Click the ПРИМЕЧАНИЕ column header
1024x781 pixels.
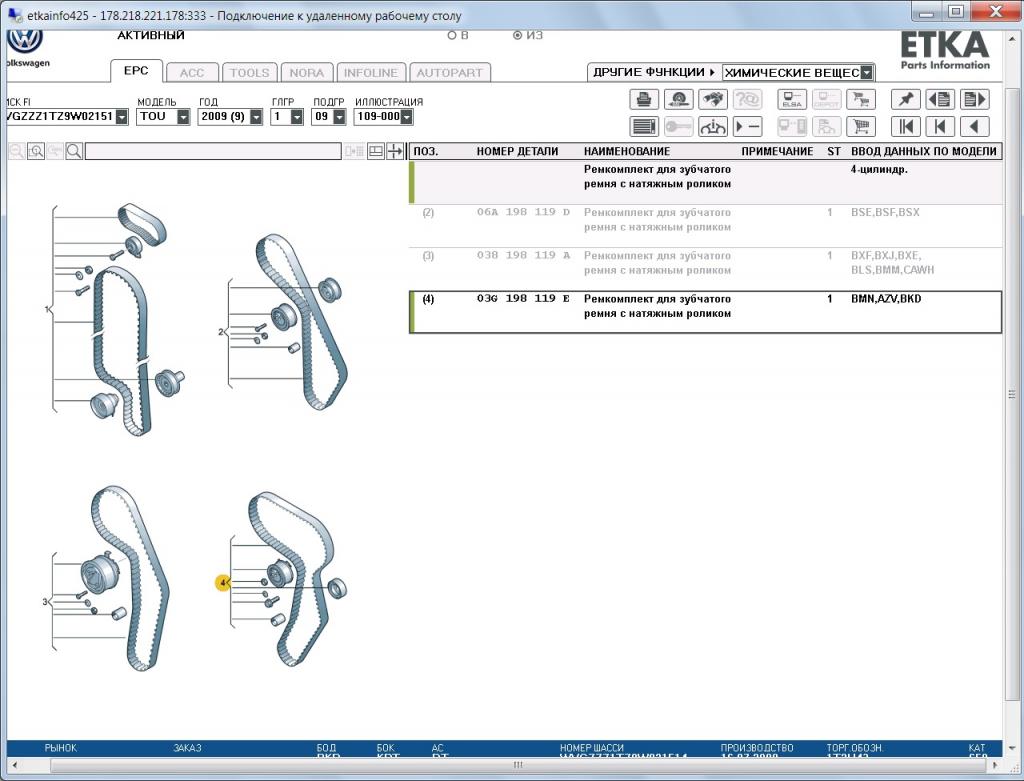pyautogui.click(x=777, y=151)
